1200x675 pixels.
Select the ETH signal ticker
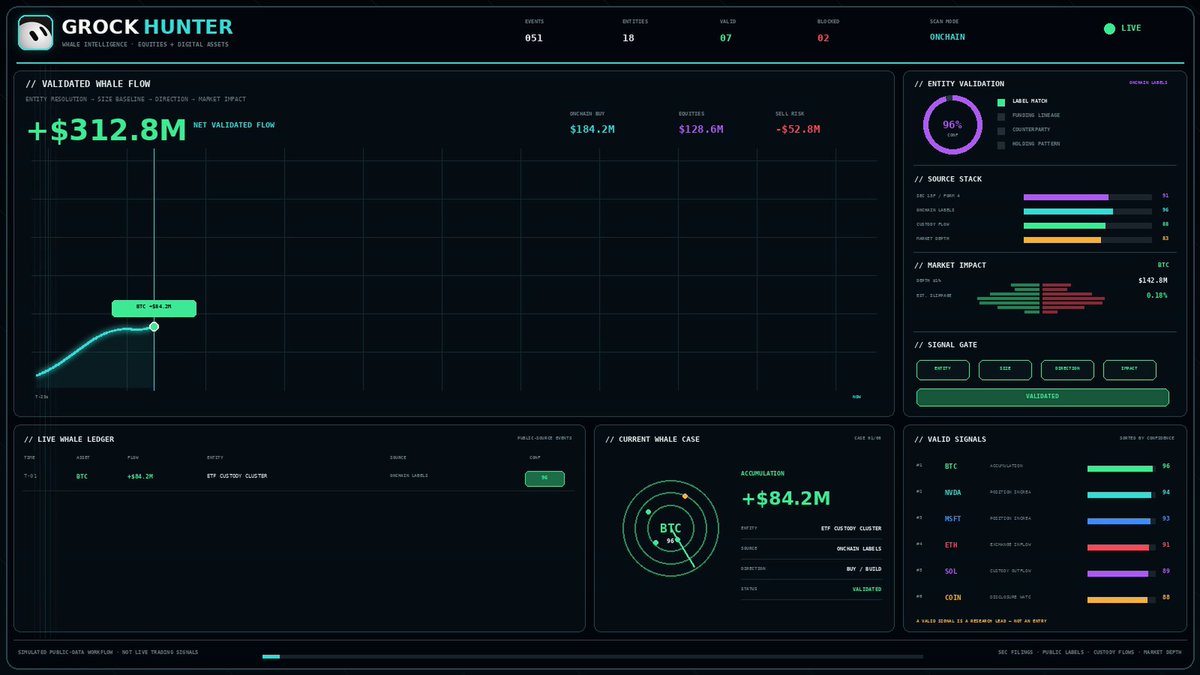click(951, 545)
